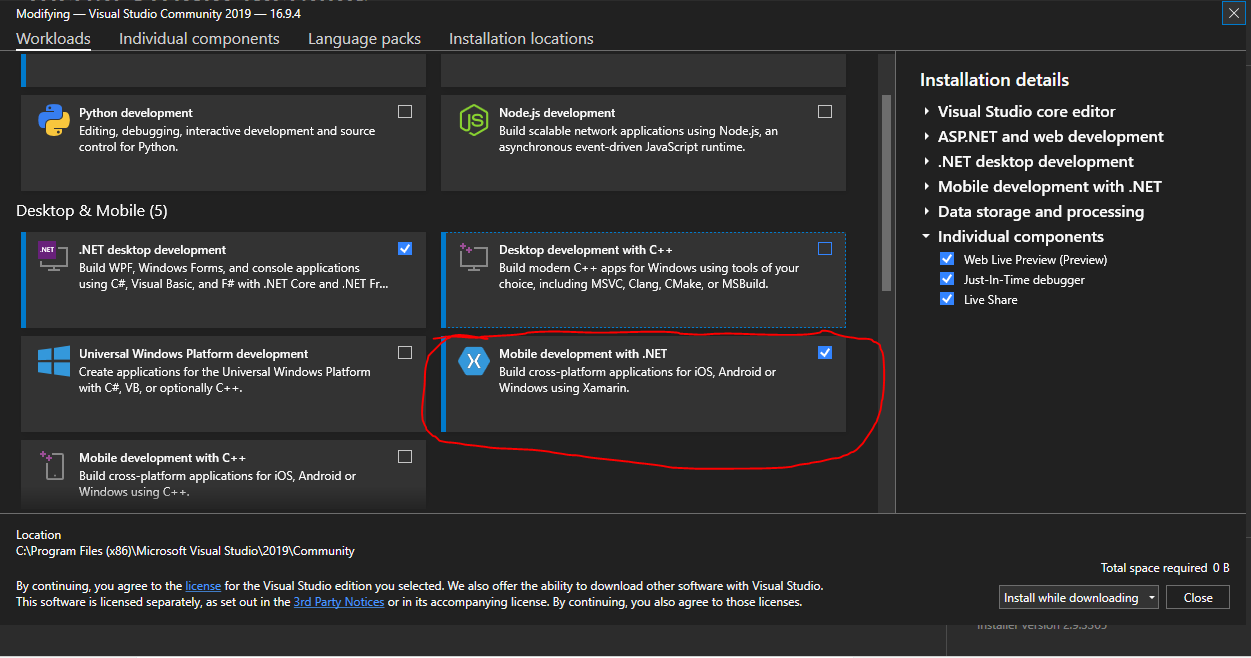Expand Data storage and processing details
This screenshot has height=658, width=1251.
(x=927, y=212)
